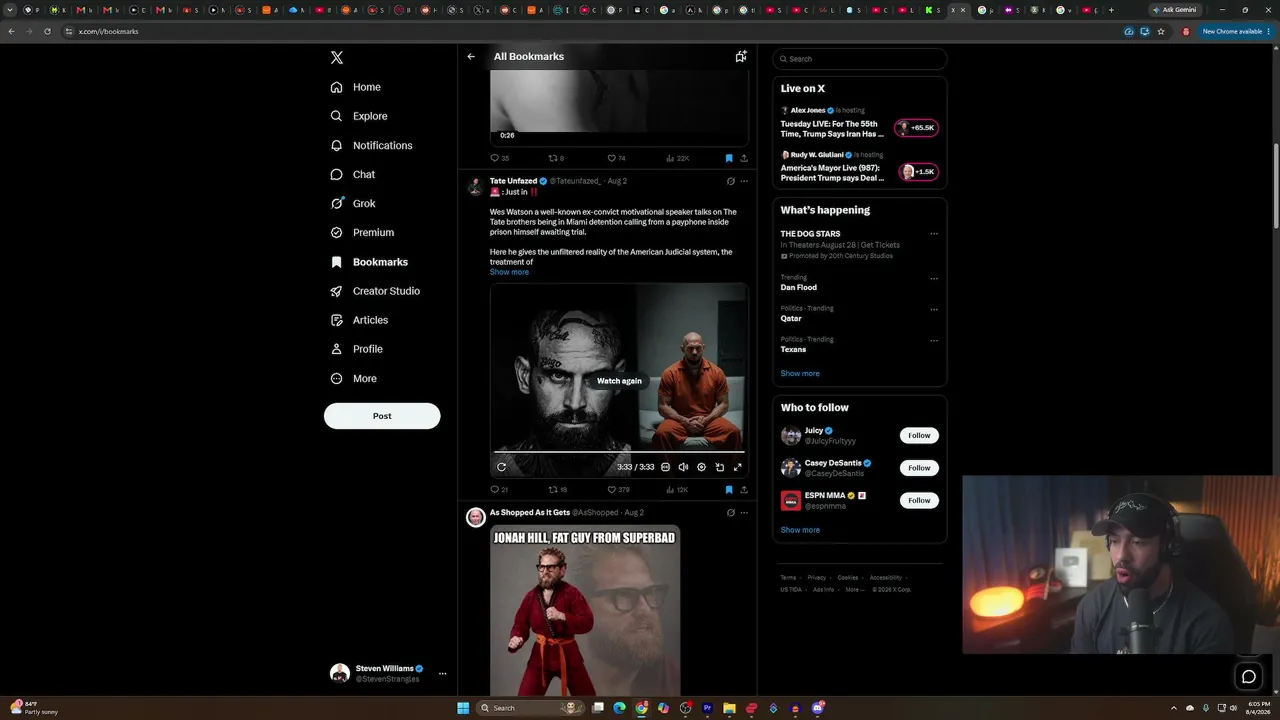Viewport: 1280px width, 720px height.
Task: Join Alex Jones live with +65.5K listeners
Action: 916,128
